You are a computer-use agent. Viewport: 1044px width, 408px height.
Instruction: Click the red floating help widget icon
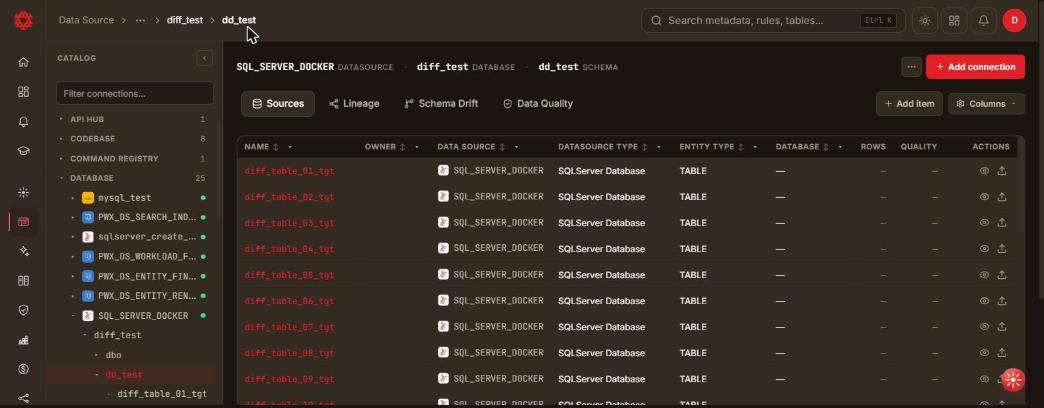click(x=1013, y=379)
